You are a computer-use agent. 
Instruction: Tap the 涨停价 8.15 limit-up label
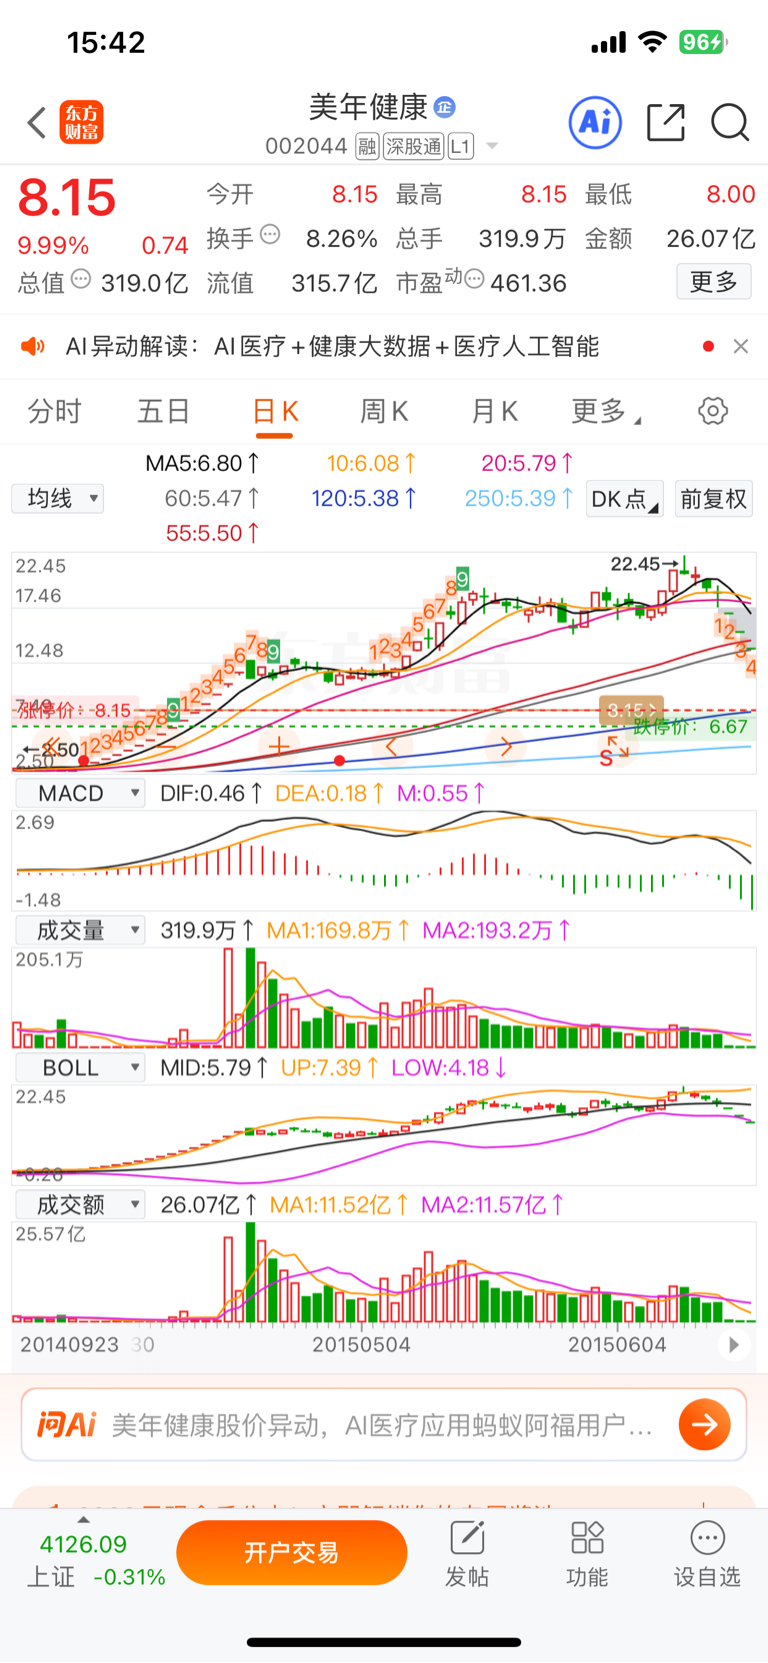point(74,710)
